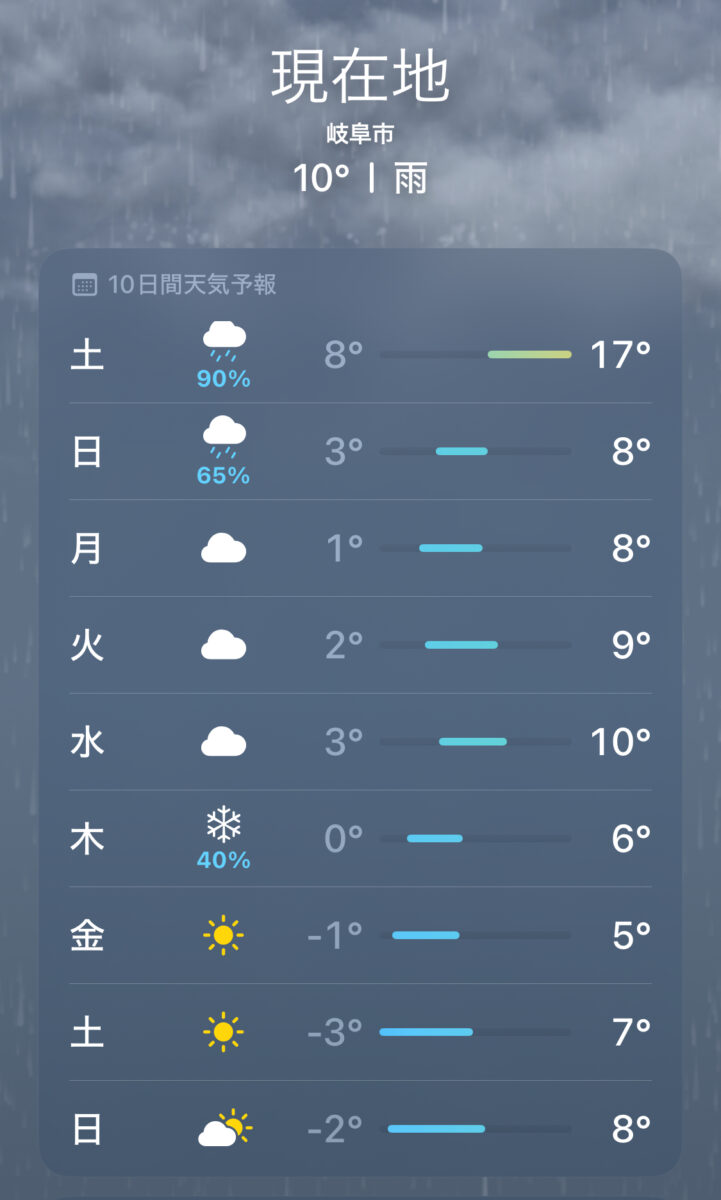The width and height of the screenshot is (721, 1200).
Task: Tap the 雨 condition text in the header
Action: [x=411, y=179]
